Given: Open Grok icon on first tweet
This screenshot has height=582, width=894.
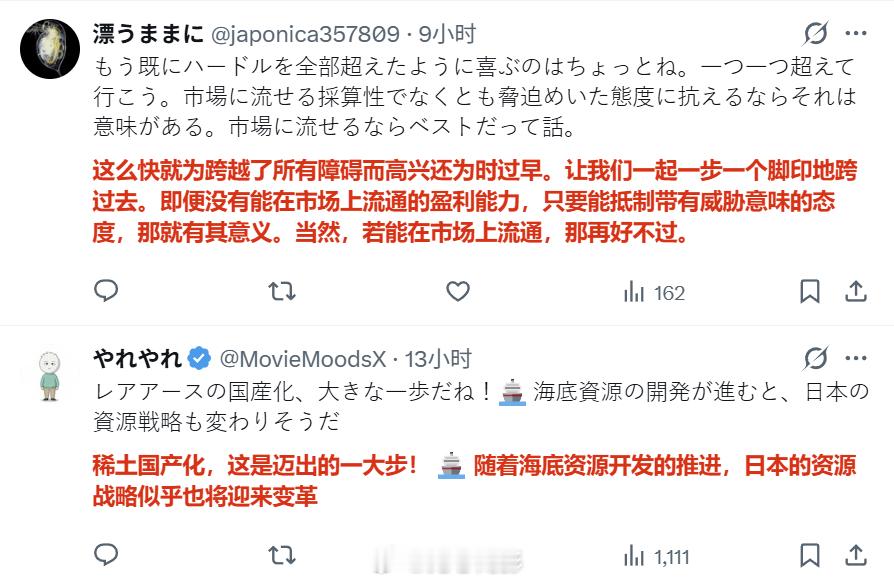Looking at the screenshot, I should pyautogui.click(x=815, y=33).
